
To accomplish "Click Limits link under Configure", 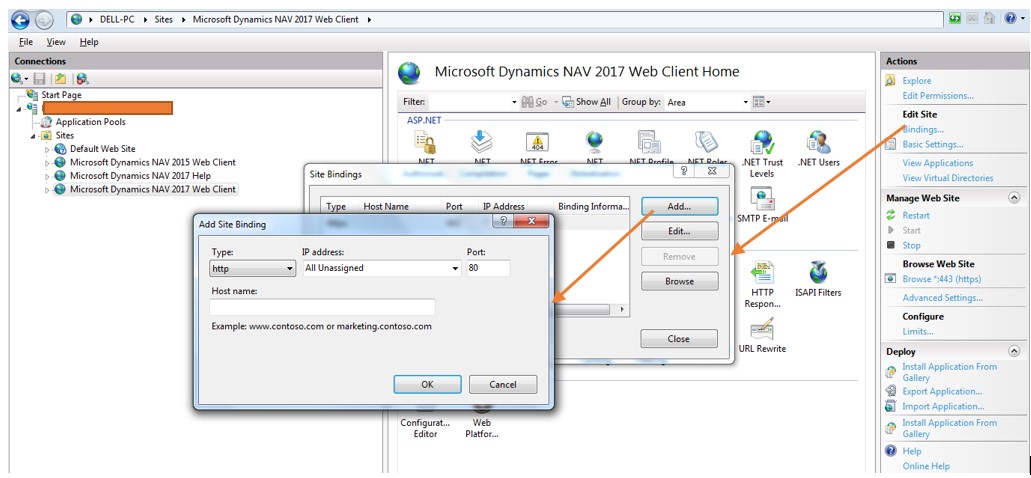I will coord(918,332).
